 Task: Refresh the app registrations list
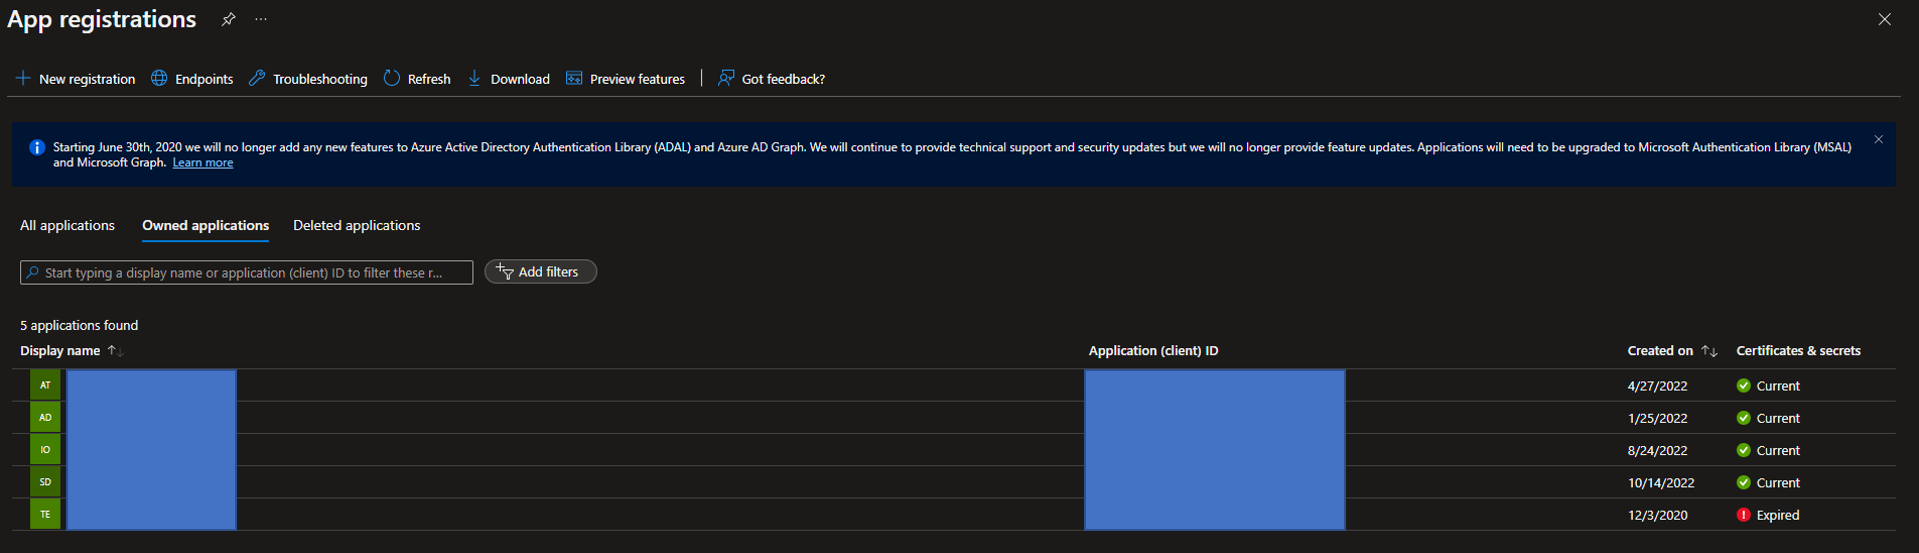(417, 79)
